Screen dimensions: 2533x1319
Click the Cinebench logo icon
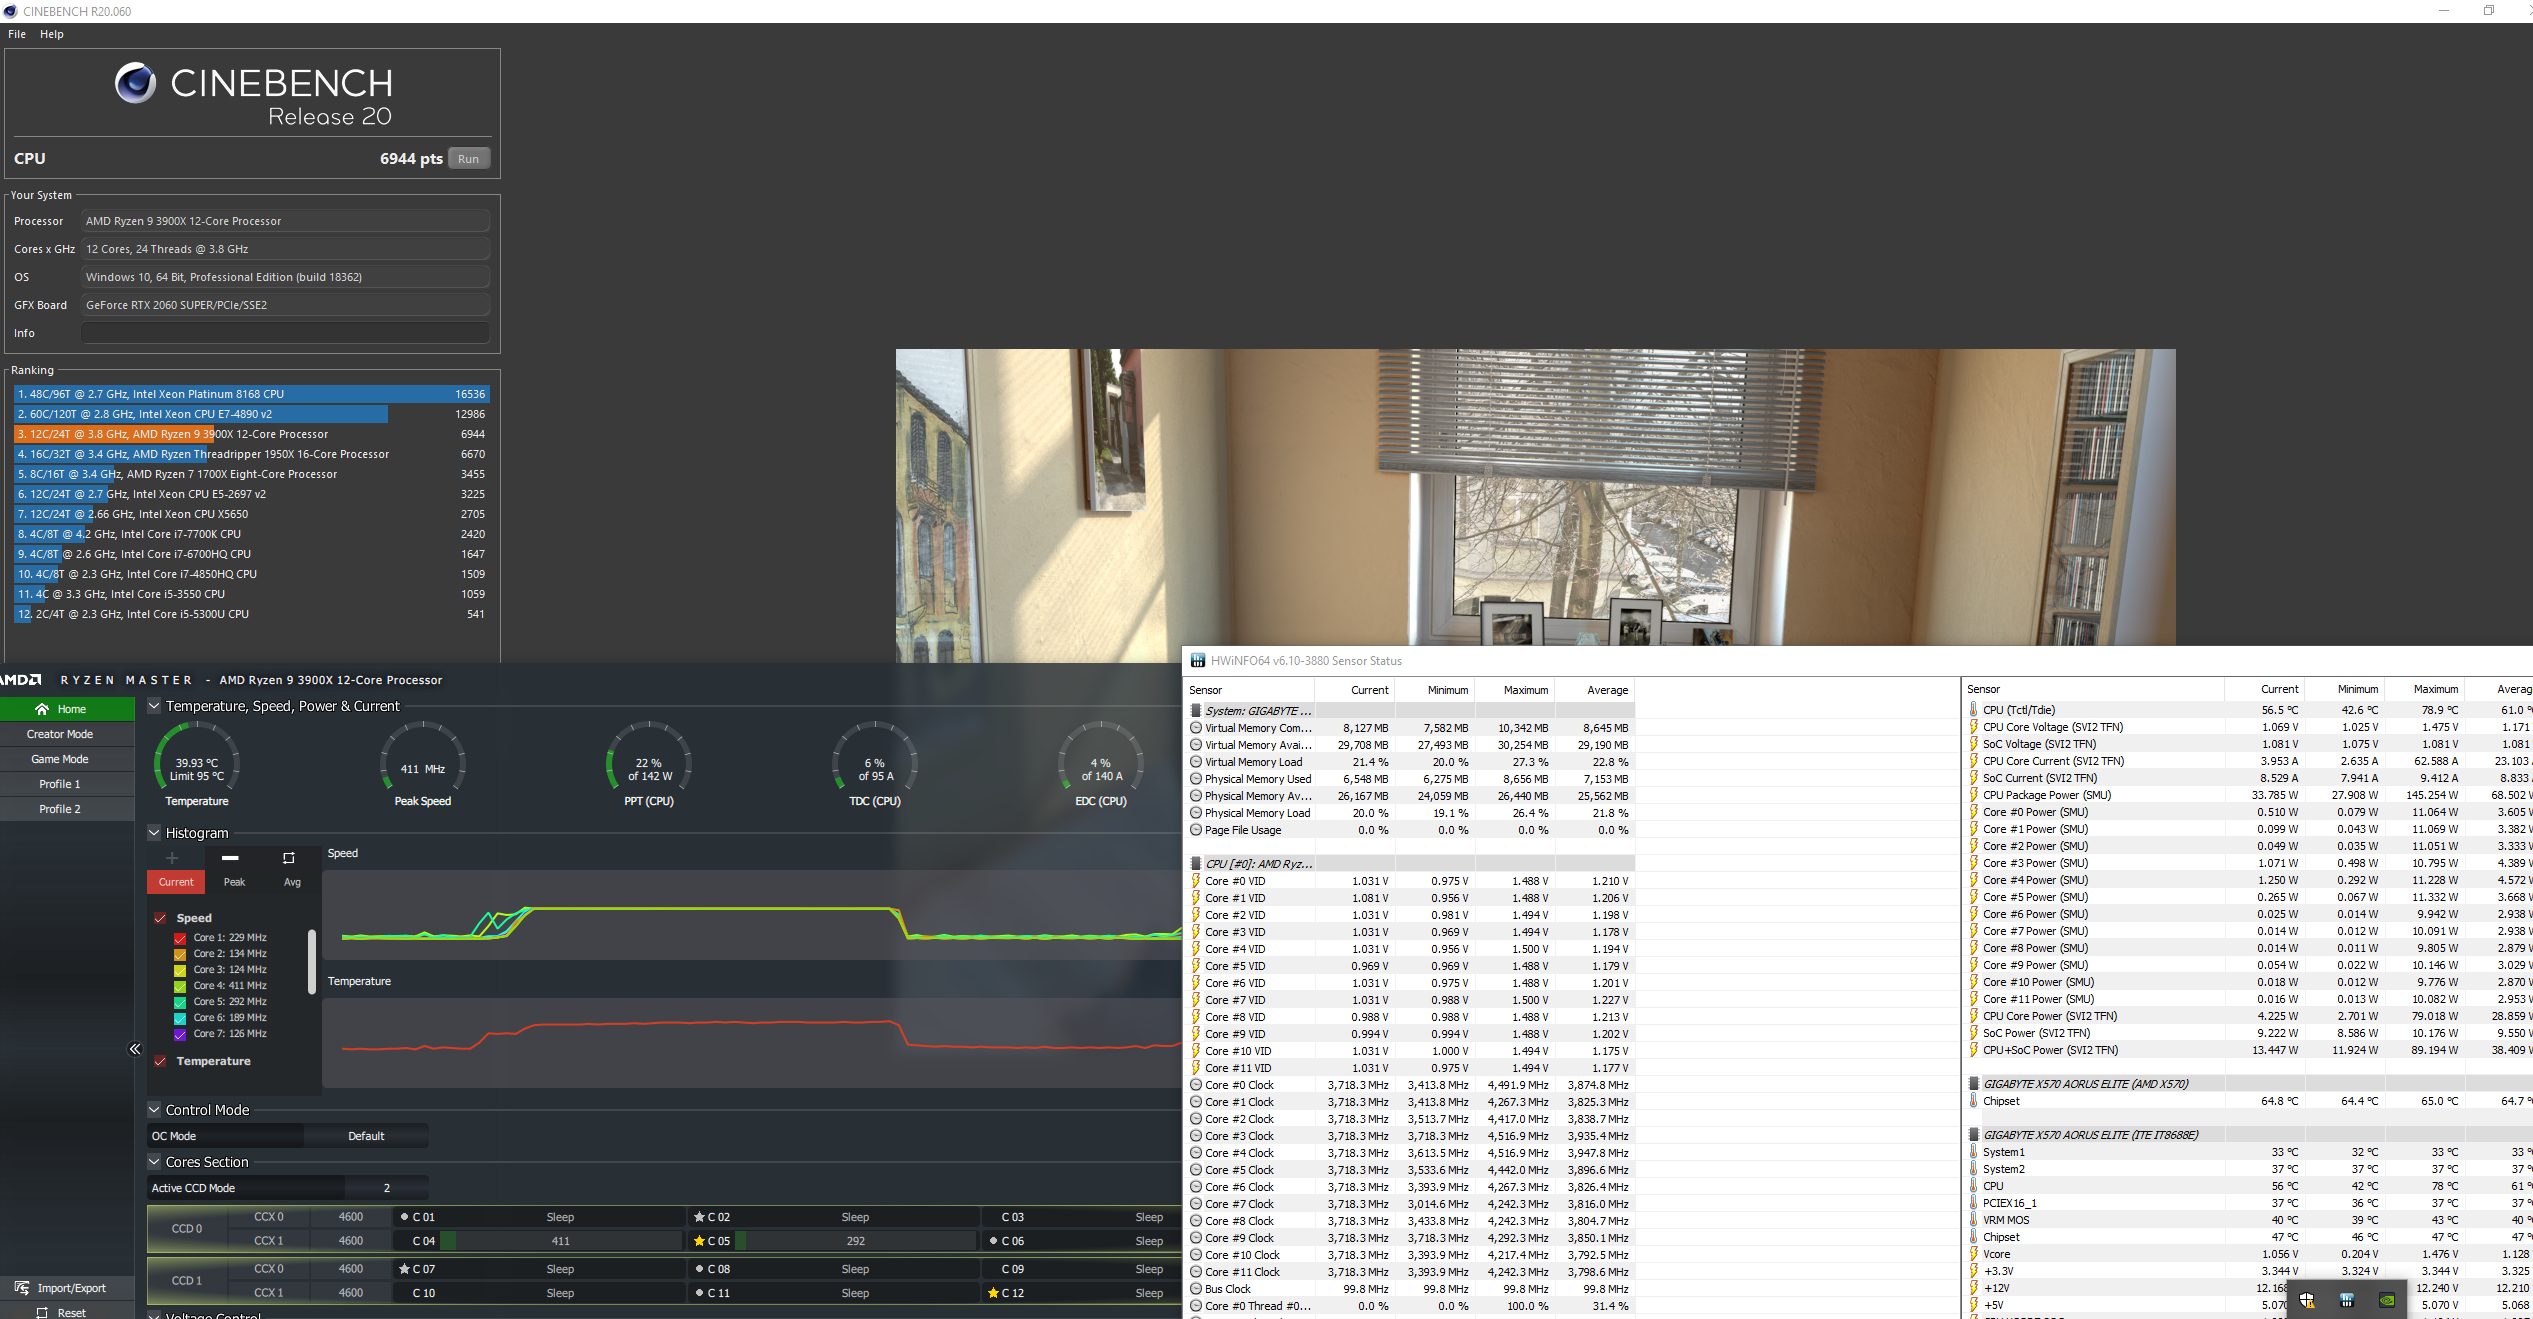point(135,83)
